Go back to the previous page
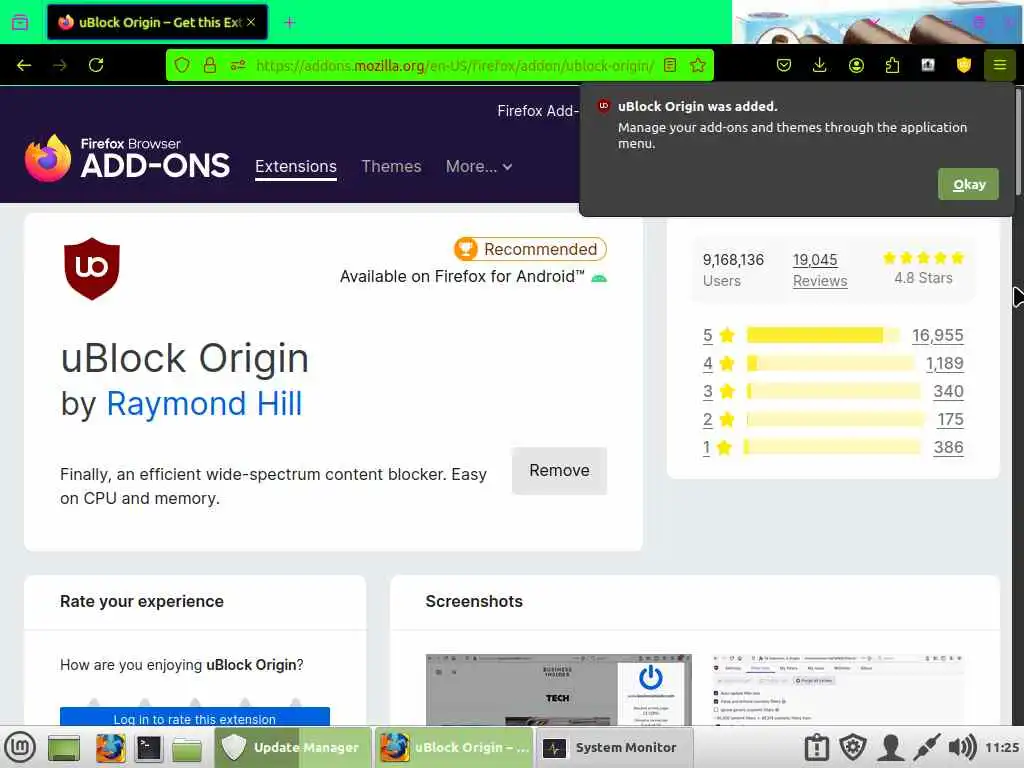1024x768 pixels. 24,65
